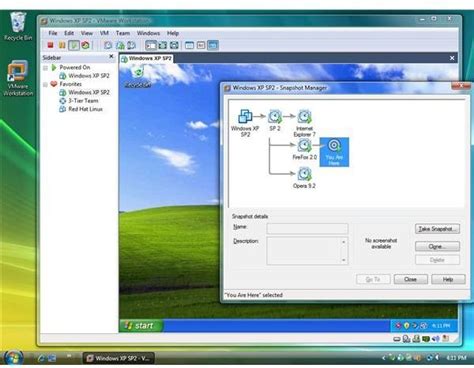This screenshot has width=474, height=368.
Task: Select the FireFox 2.0 snapshot
Action: tap(304, 149)
